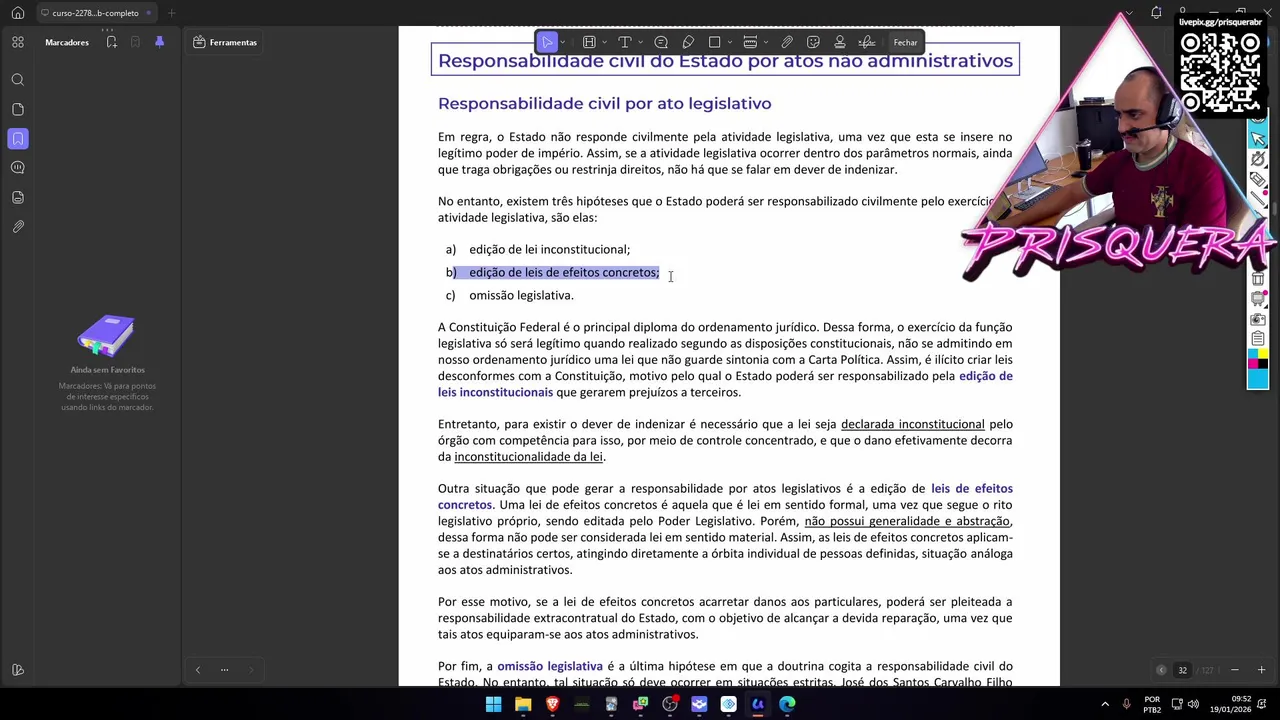This screenshot has height=720, width=1280.
Task: Open the CMYK color palette swatch
Action: click(x=1258, y=357)
